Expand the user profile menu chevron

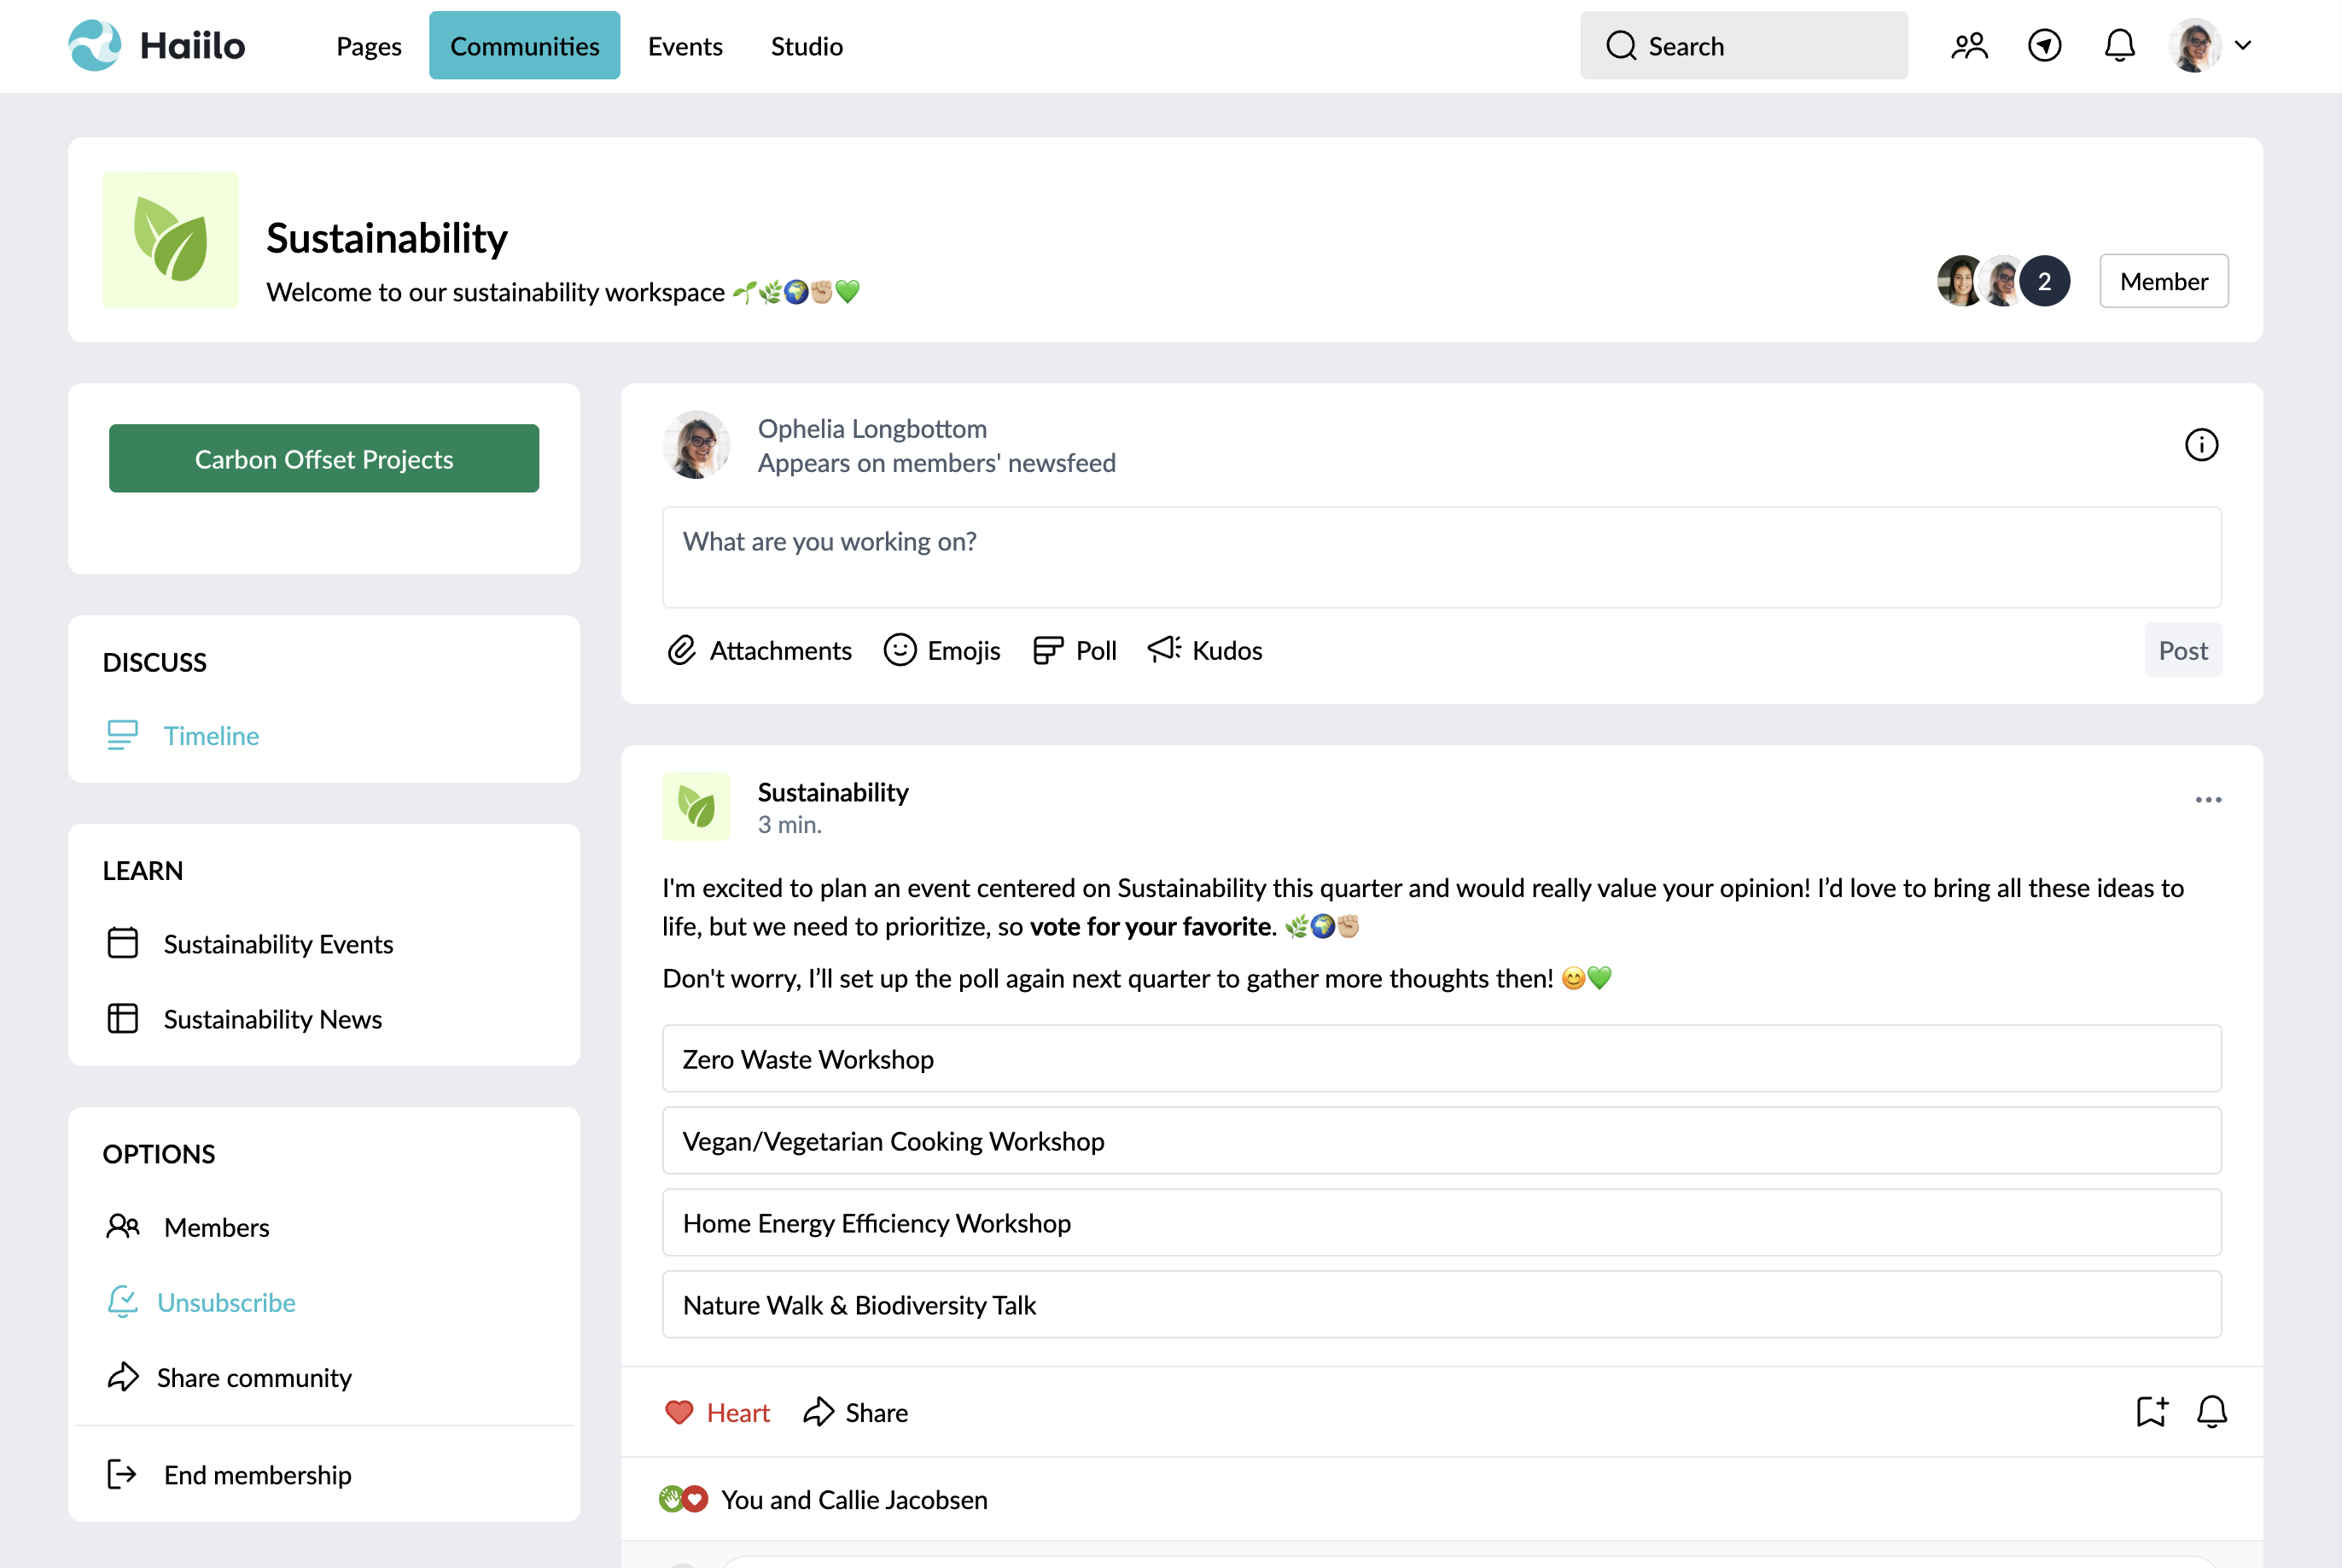pos(2243,46)
